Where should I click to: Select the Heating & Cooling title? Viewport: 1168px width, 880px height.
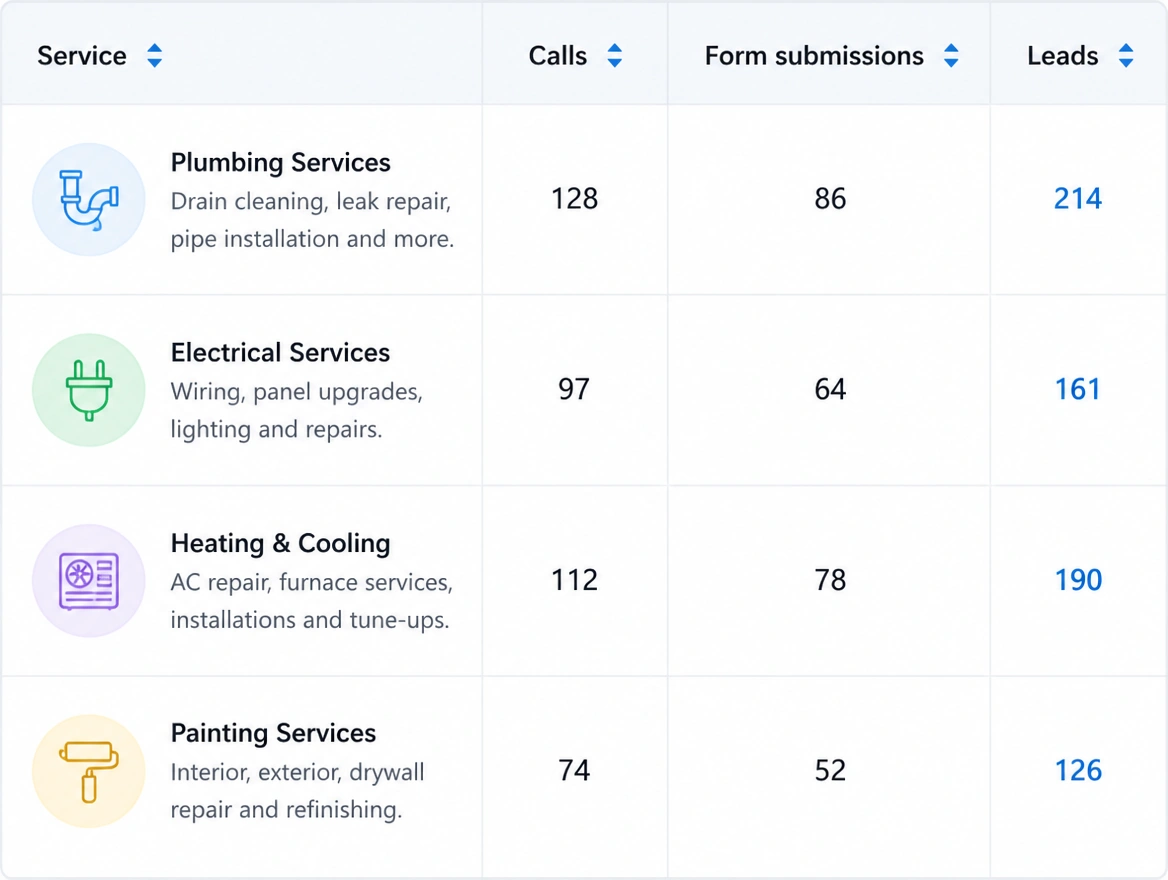280,543
